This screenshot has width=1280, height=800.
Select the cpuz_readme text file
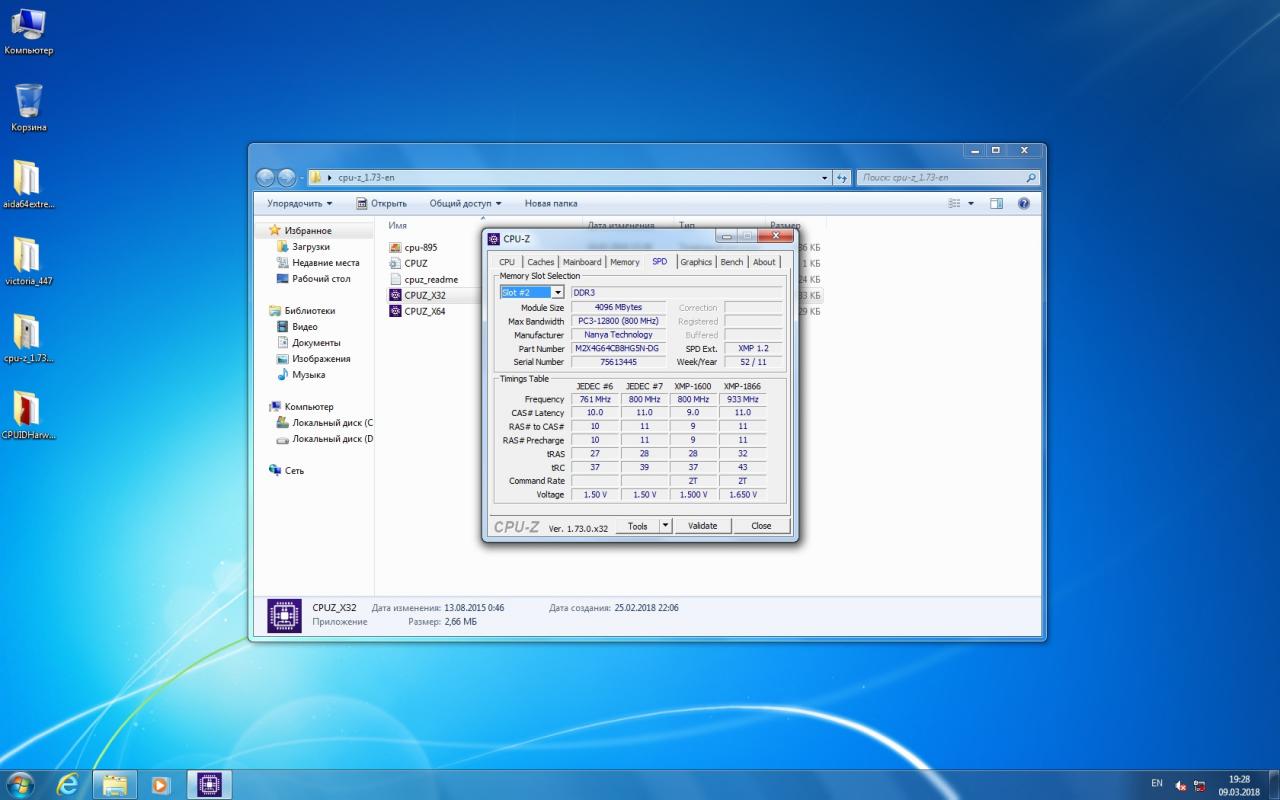point(430,279)
